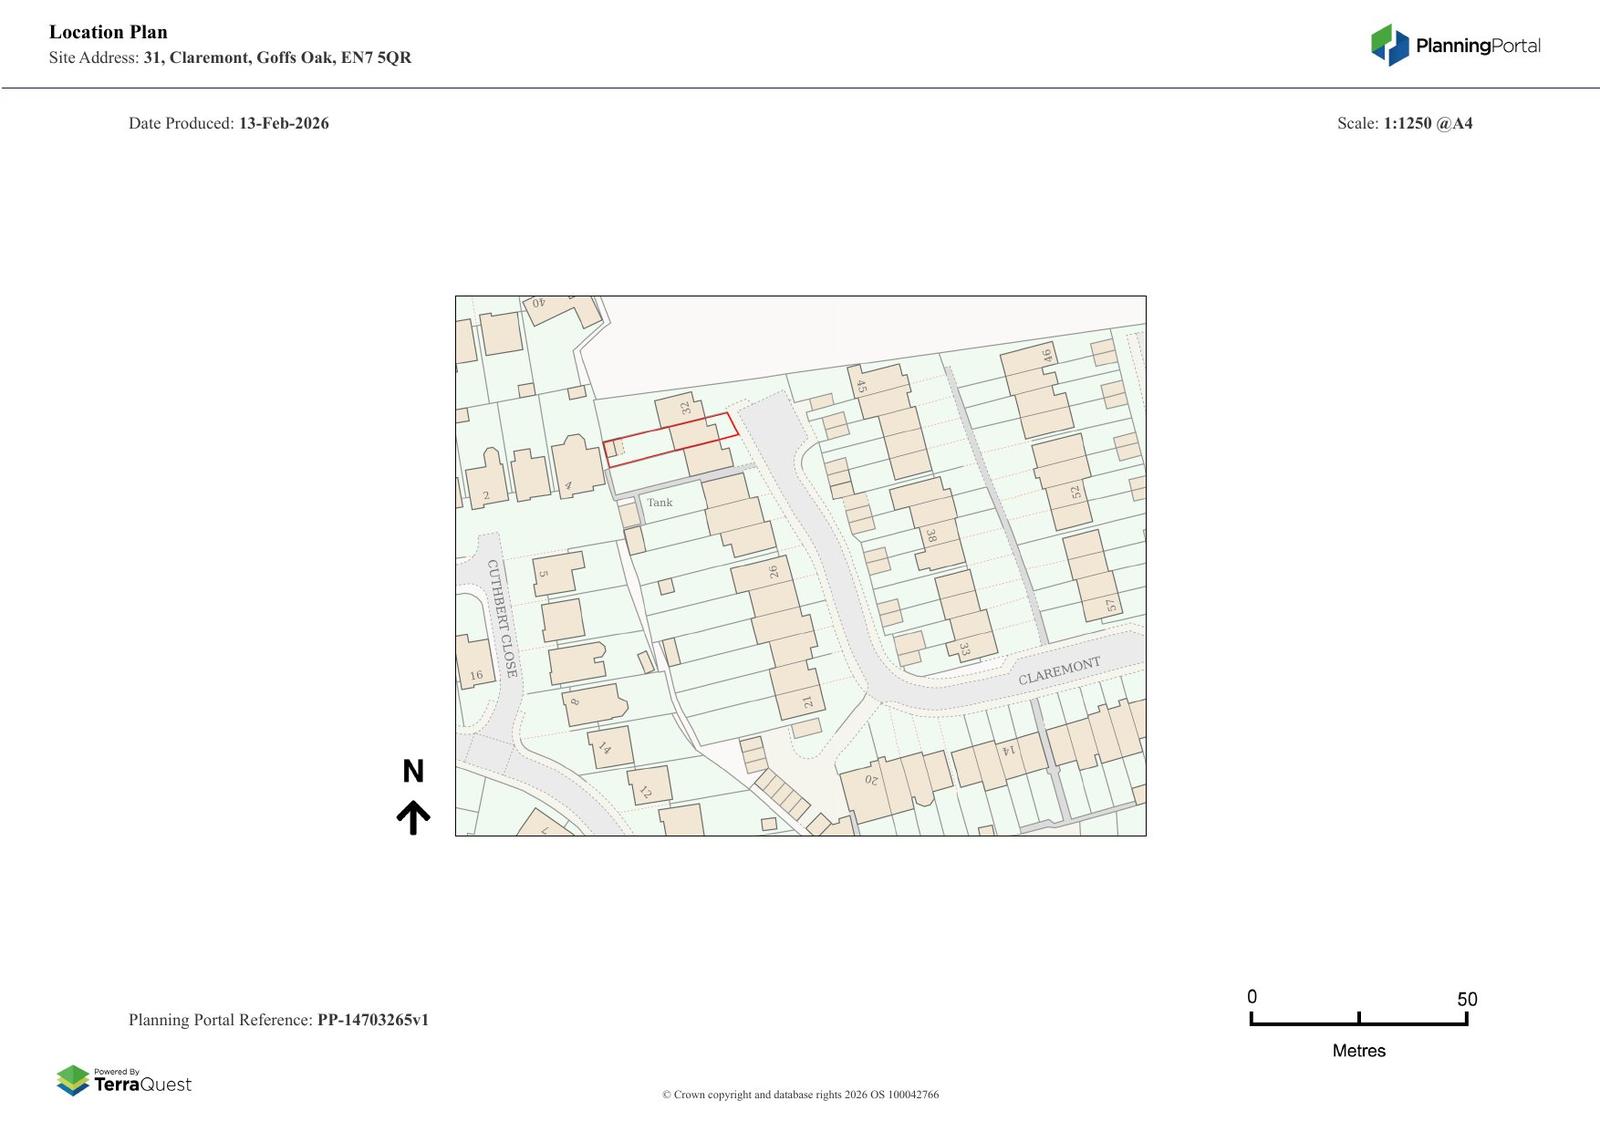Click the north arrow symbol
The height and width of the screenshot is (1132, 1600).
(413, 817)
